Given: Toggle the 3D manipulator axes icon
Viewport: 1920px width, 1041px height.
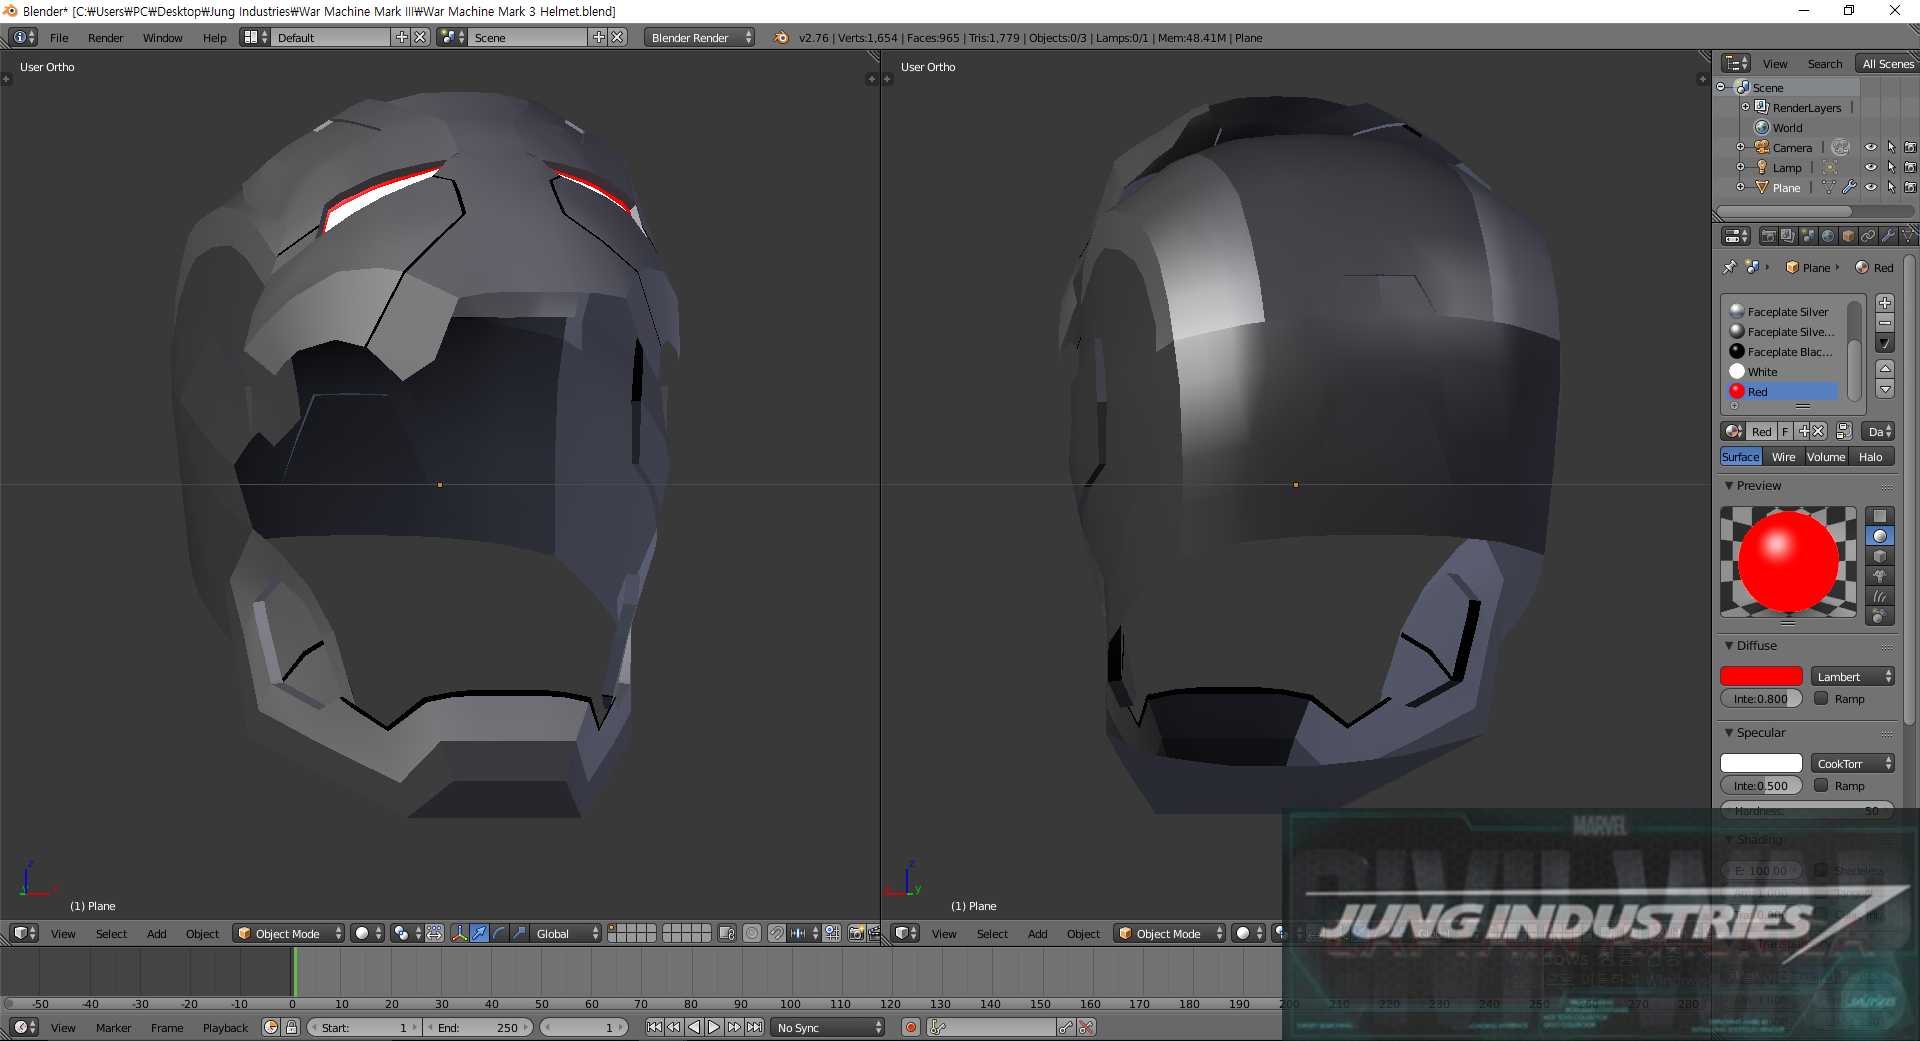Looking at the screenshot, I should coord(459,933).
